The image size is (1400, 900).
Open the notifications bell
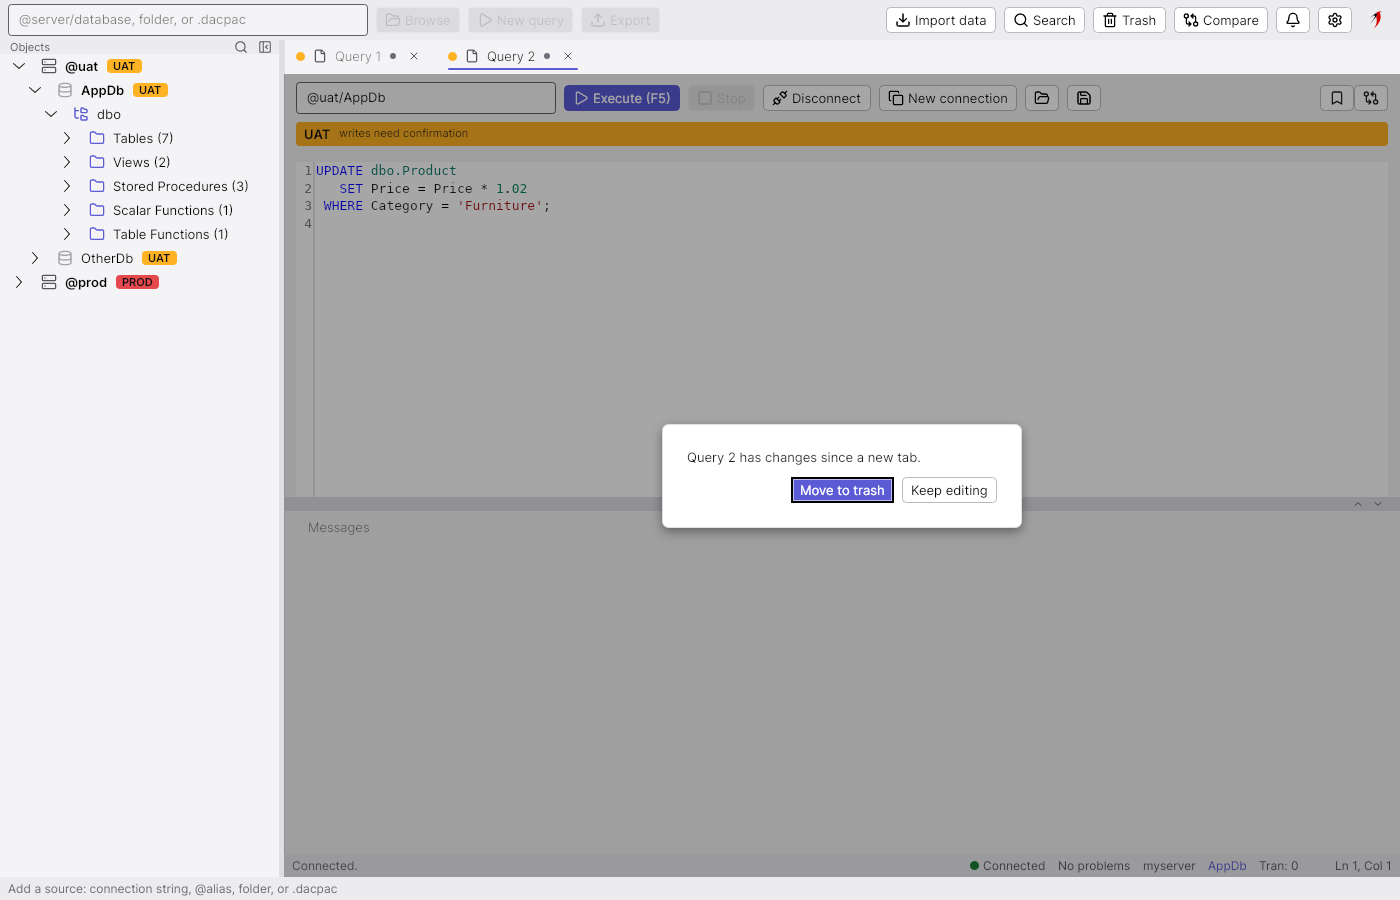tap(1293, 20)
